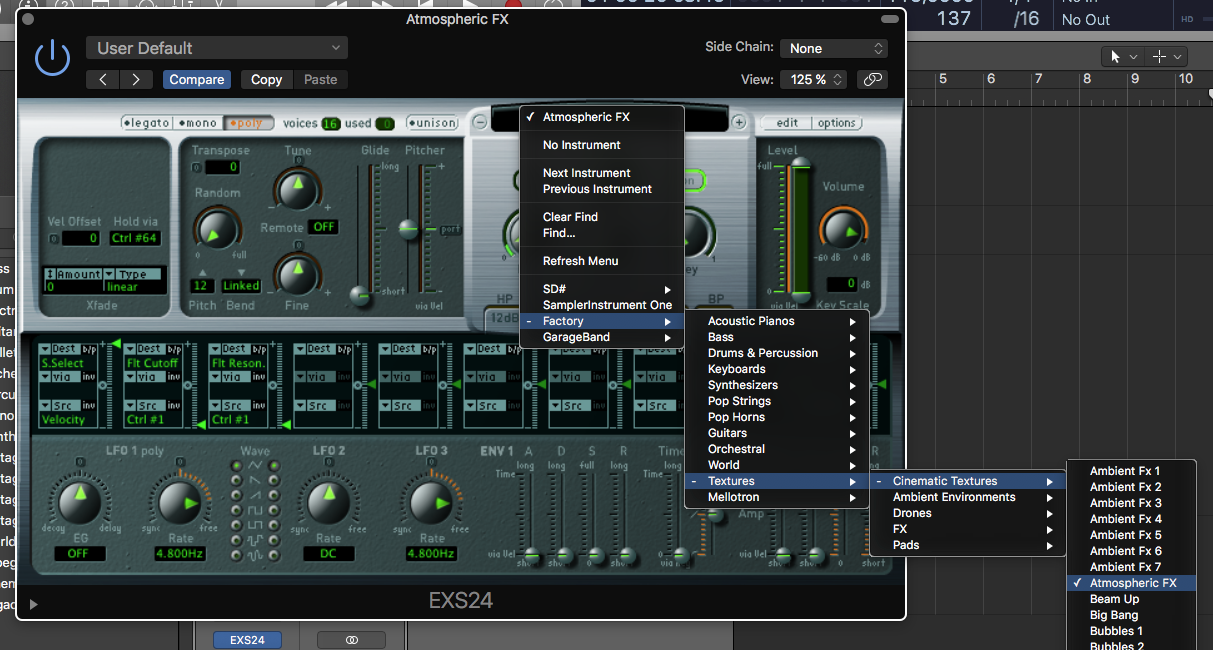The height and width of the screenshot is (650, 1213).
Task: Choose Refresh Menu in the instrument menu
Action: point(580,261)
